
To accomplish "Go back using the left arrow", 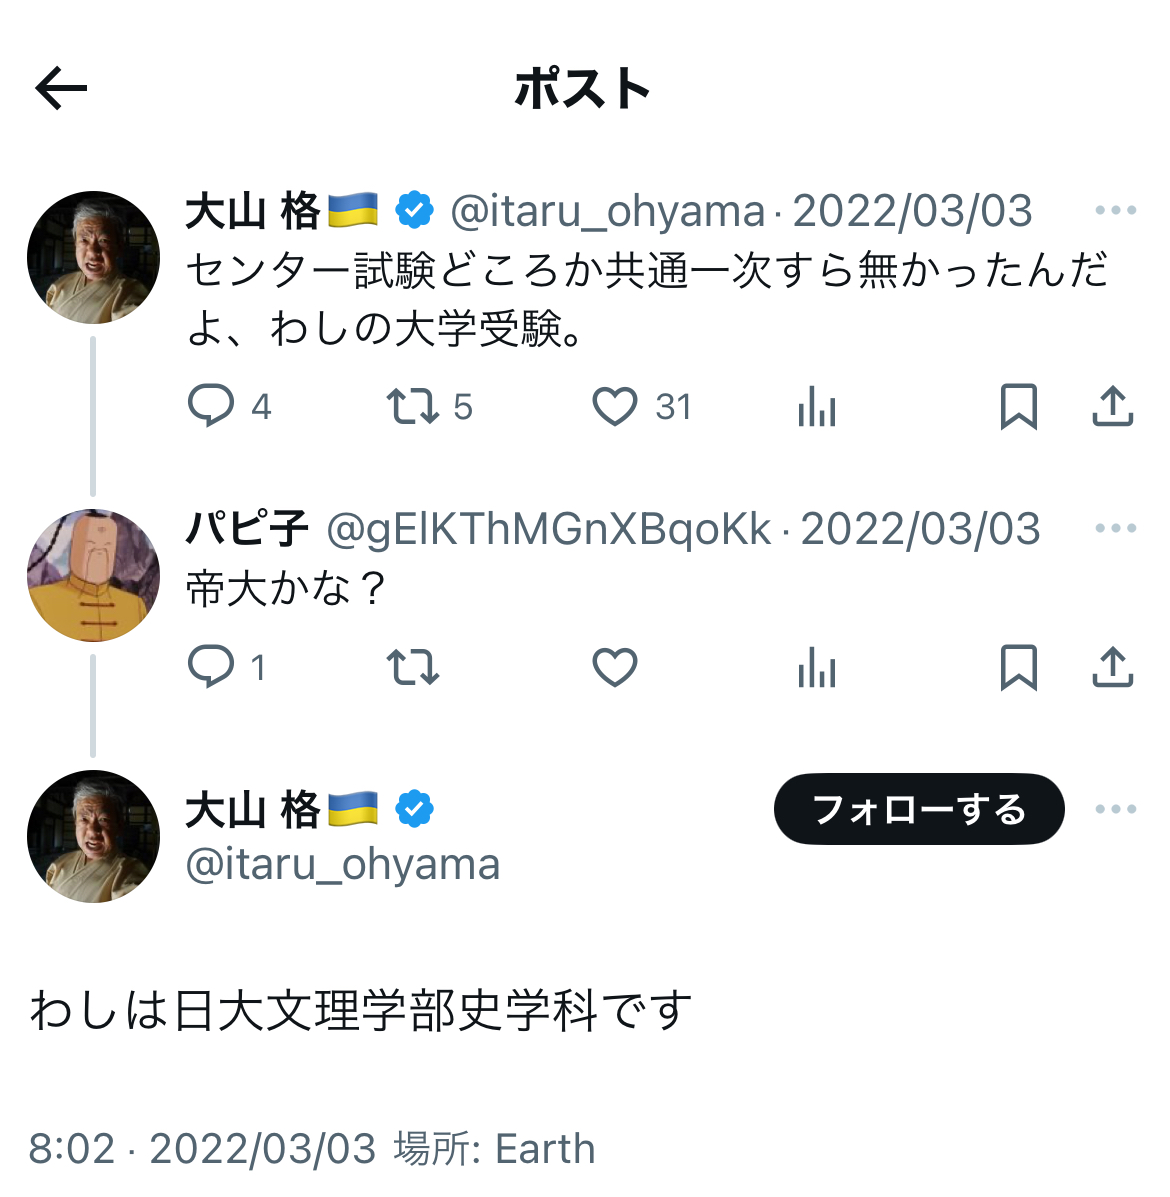I will (x=61, y=89).
